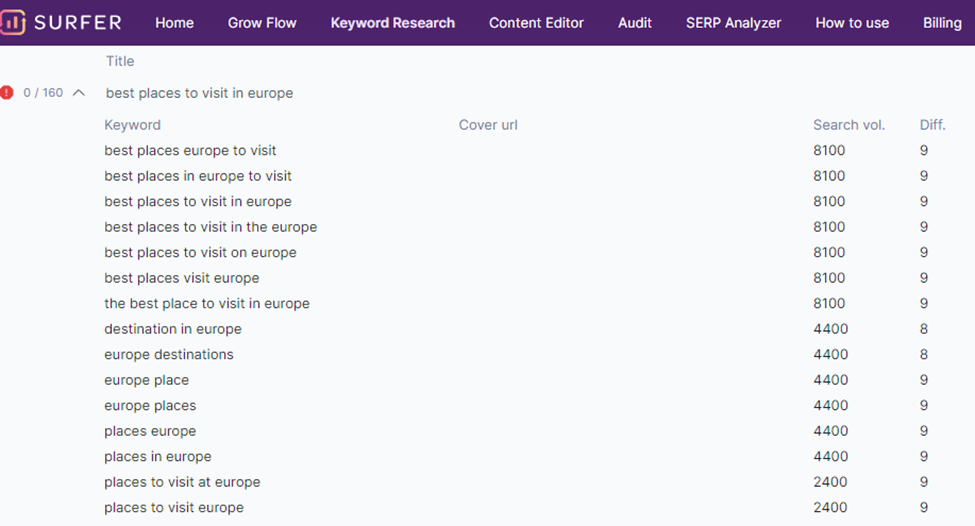Viewport: 975px width, 526px height.
Task: Click the Cover url column header
Action: 488,125
